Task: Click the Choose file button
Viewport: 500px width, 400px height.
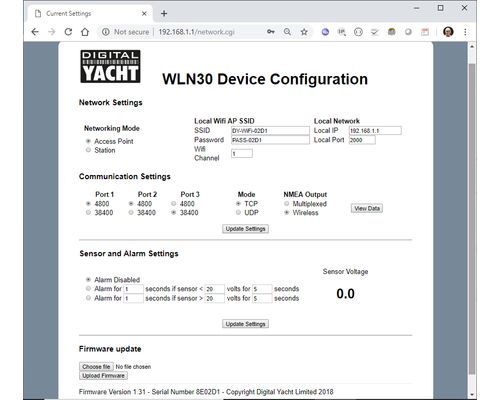Action: click(x=96, y=367)
